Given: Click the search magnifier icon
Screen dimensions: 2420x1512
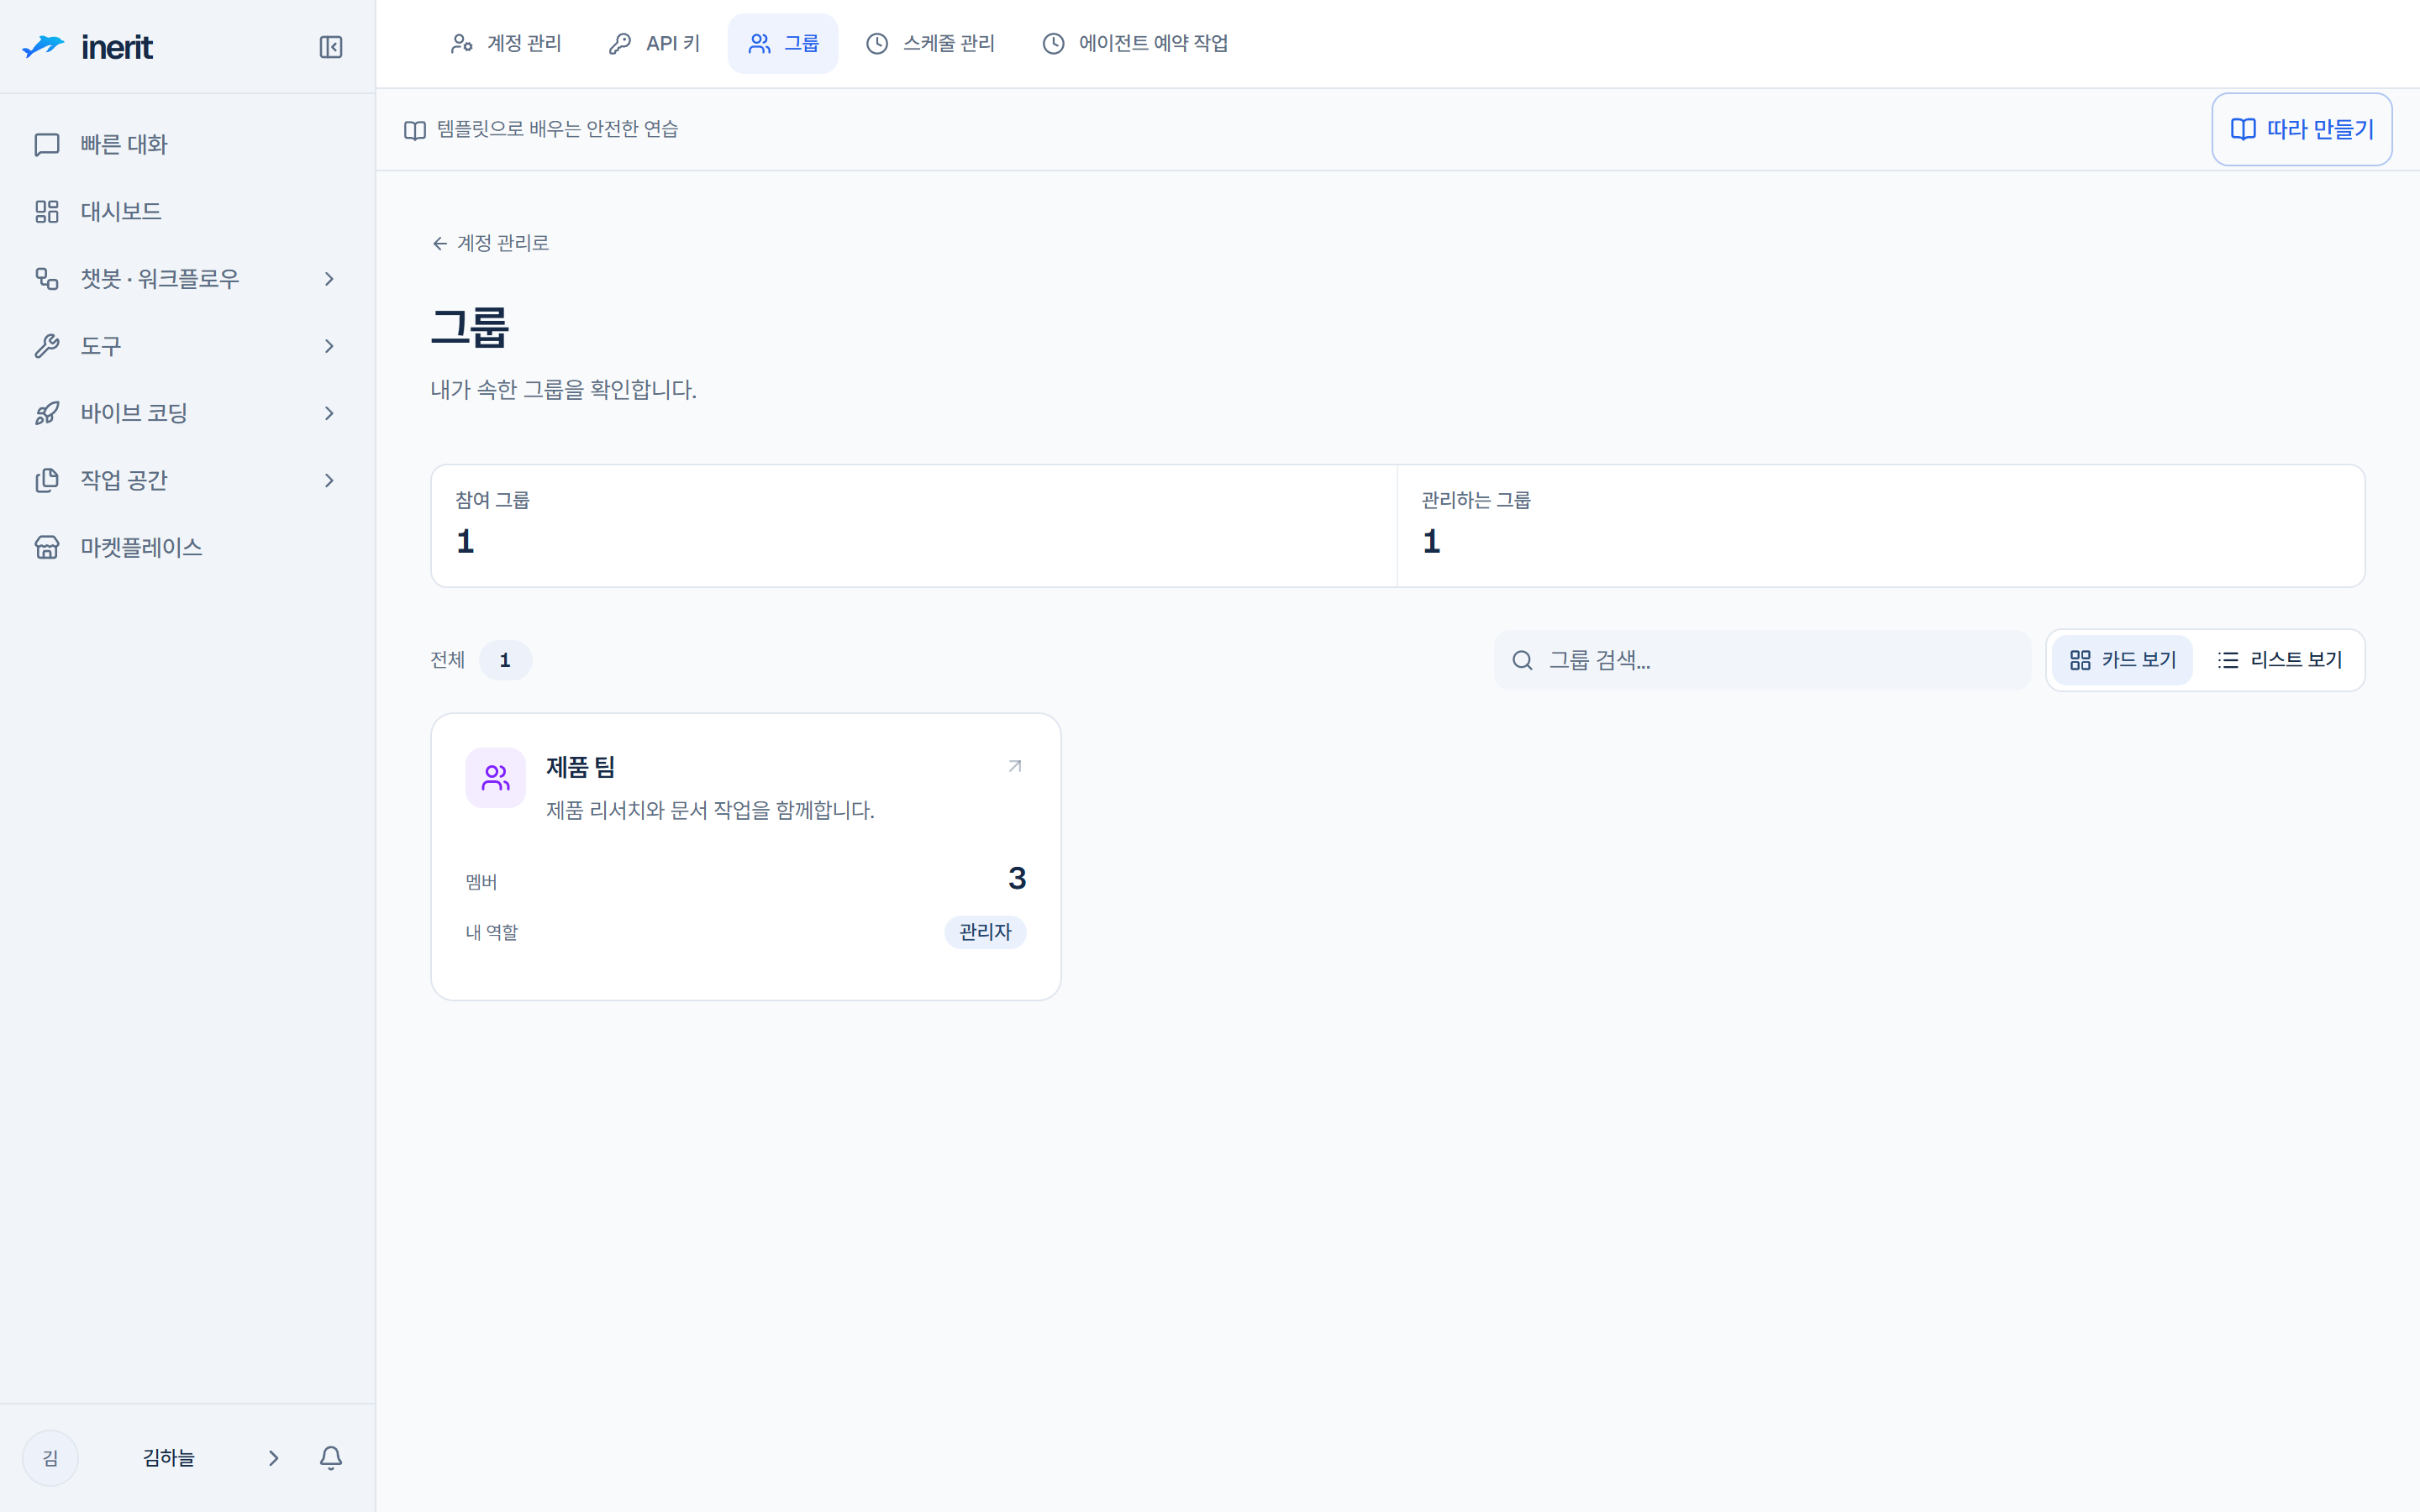Looking at the screenshot, I should coord(1522,660).
